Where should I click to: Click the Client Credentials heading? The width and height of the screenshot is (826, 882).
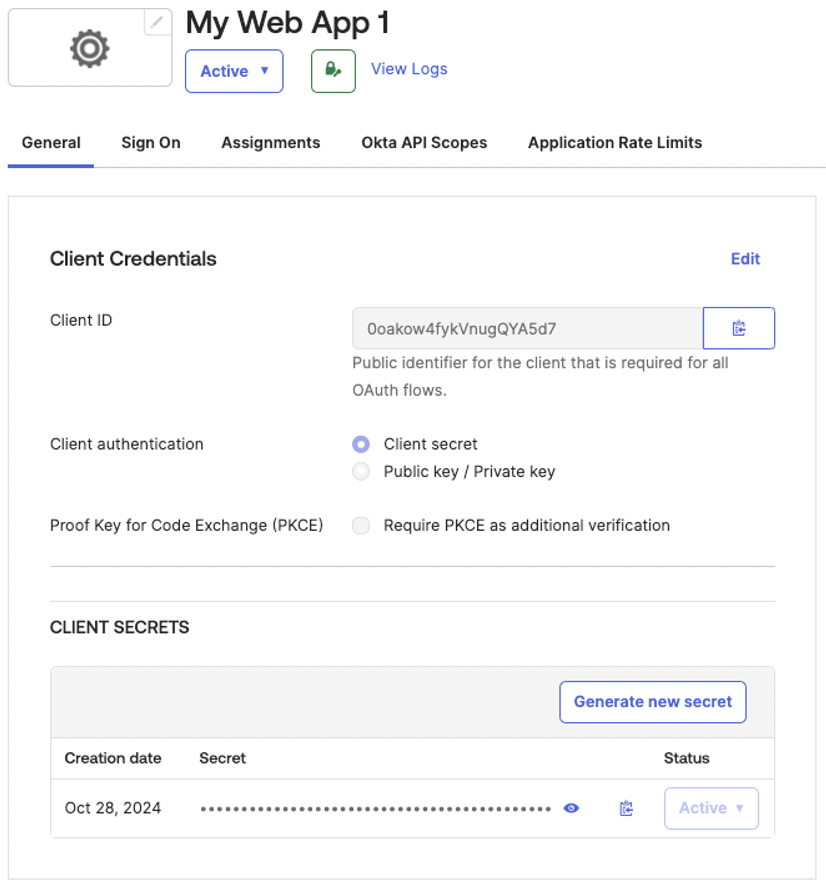point(133,259)
